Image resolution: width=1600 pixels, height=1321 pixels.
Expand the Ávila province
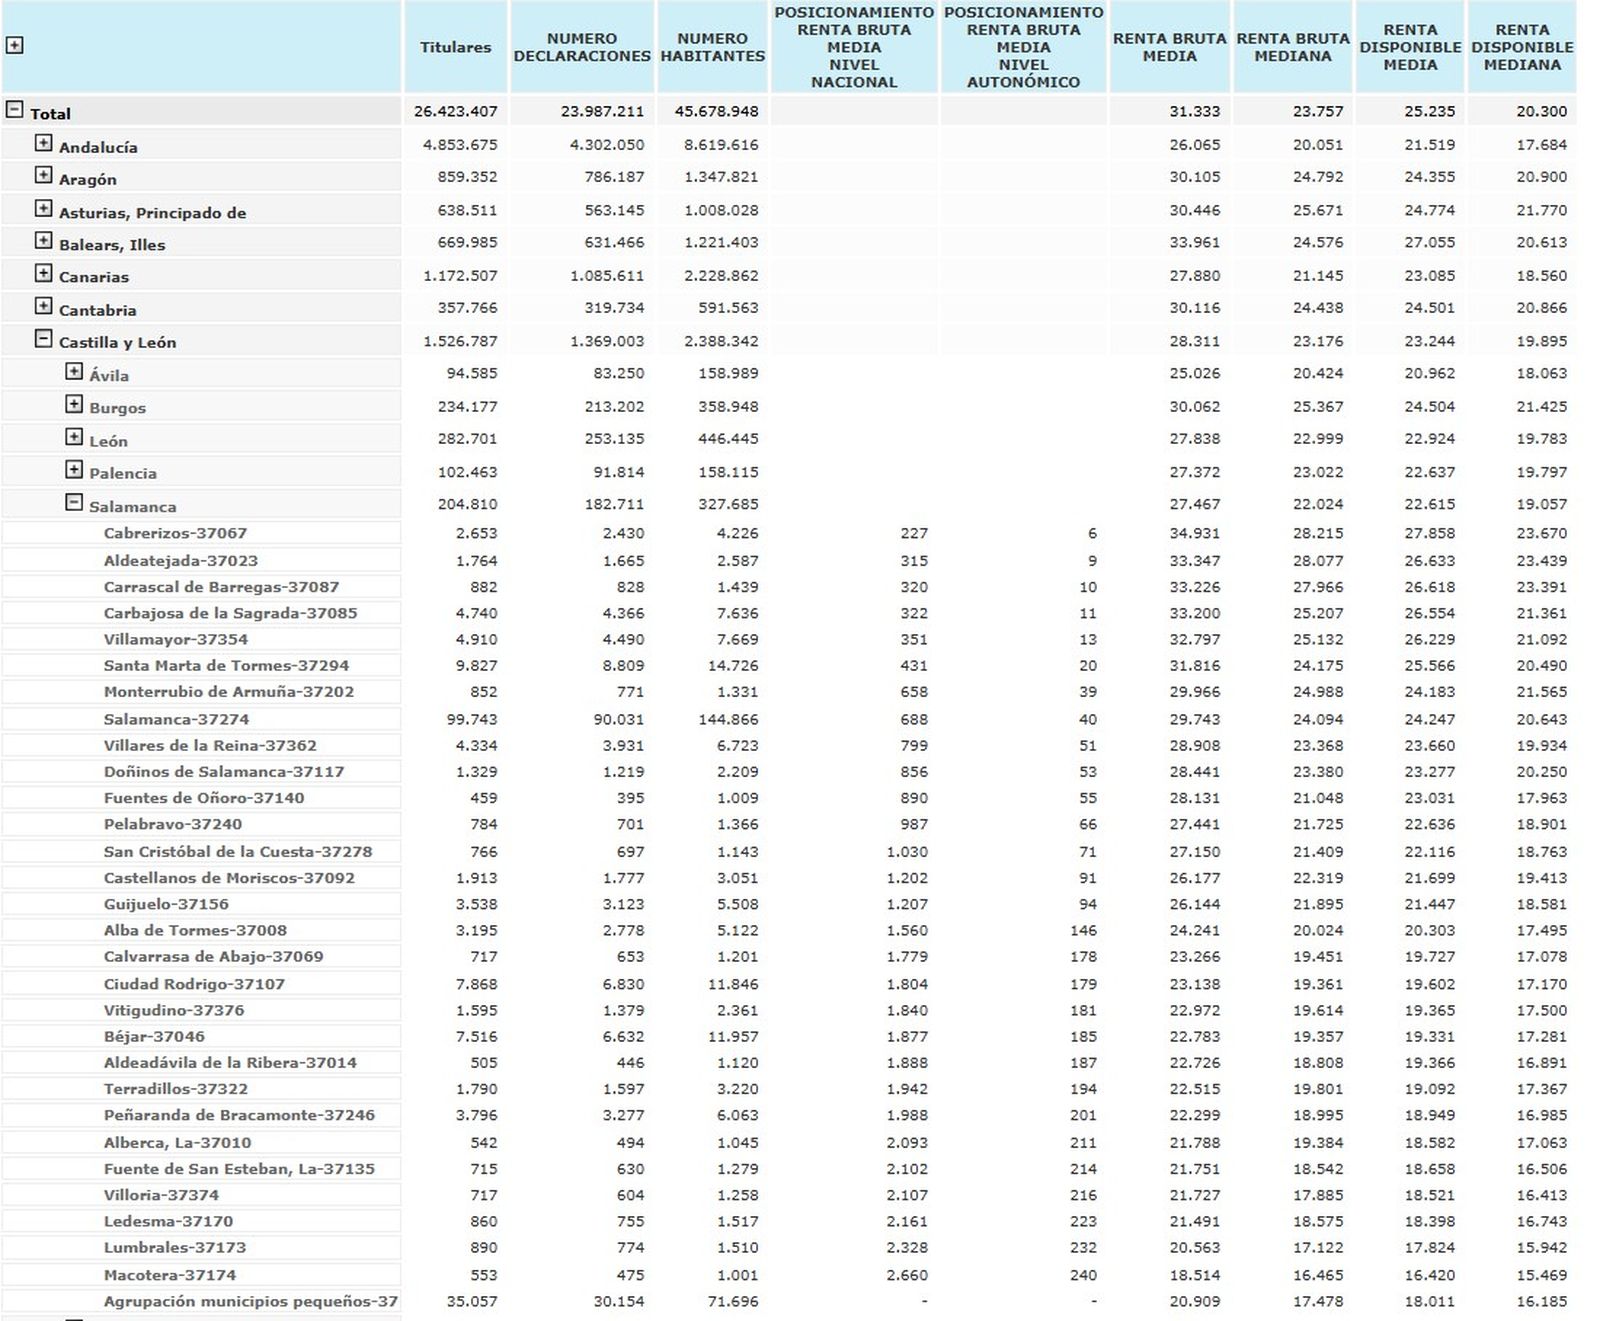click(74, 372)
